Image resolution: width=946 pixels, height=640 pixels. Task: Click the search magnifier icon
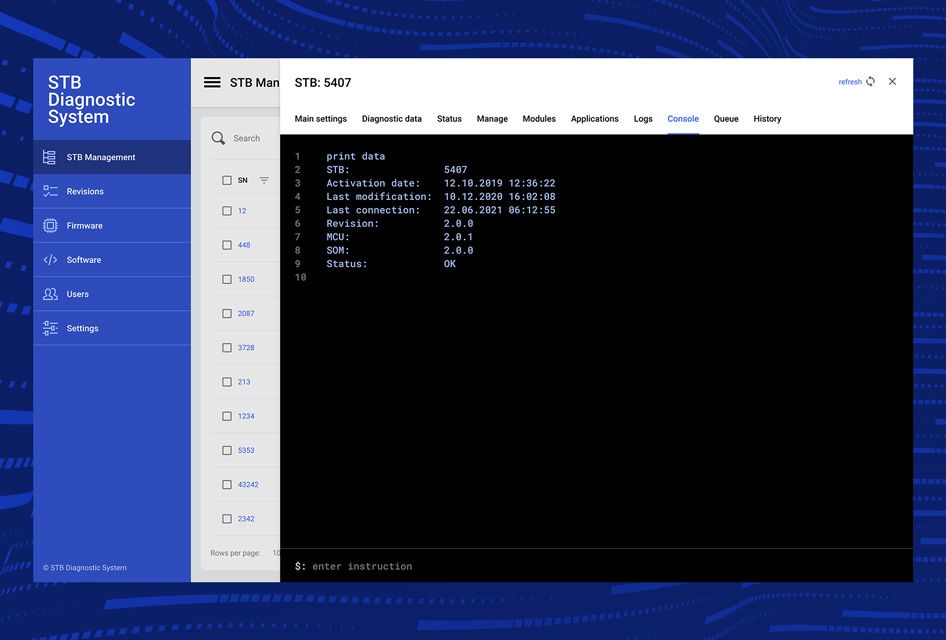point(218,138)
